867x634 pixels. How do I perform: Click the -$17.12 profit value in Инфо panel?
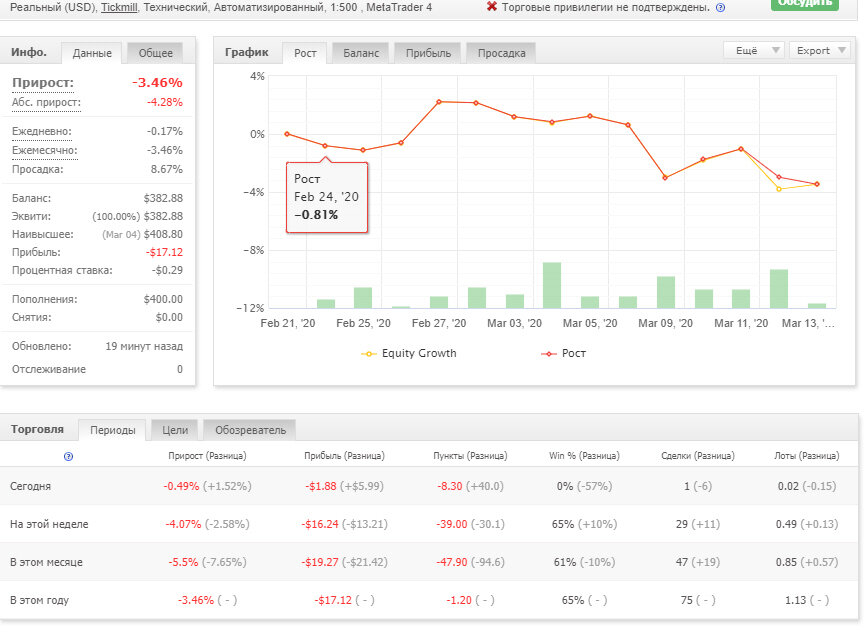click(164, 253)
